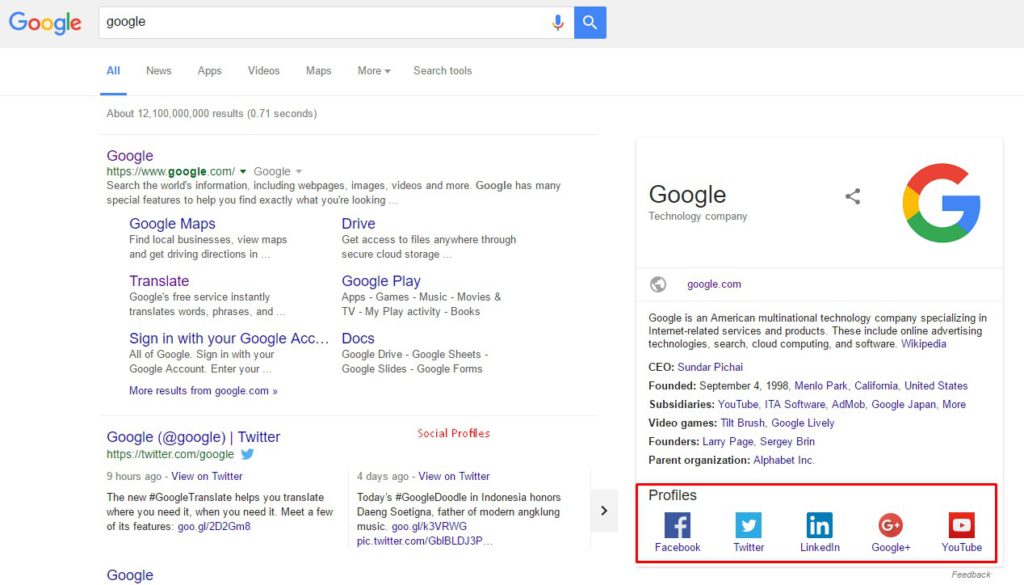Switch to the Maps tab
Screen dimensions: 1024x585
point(319,71)
